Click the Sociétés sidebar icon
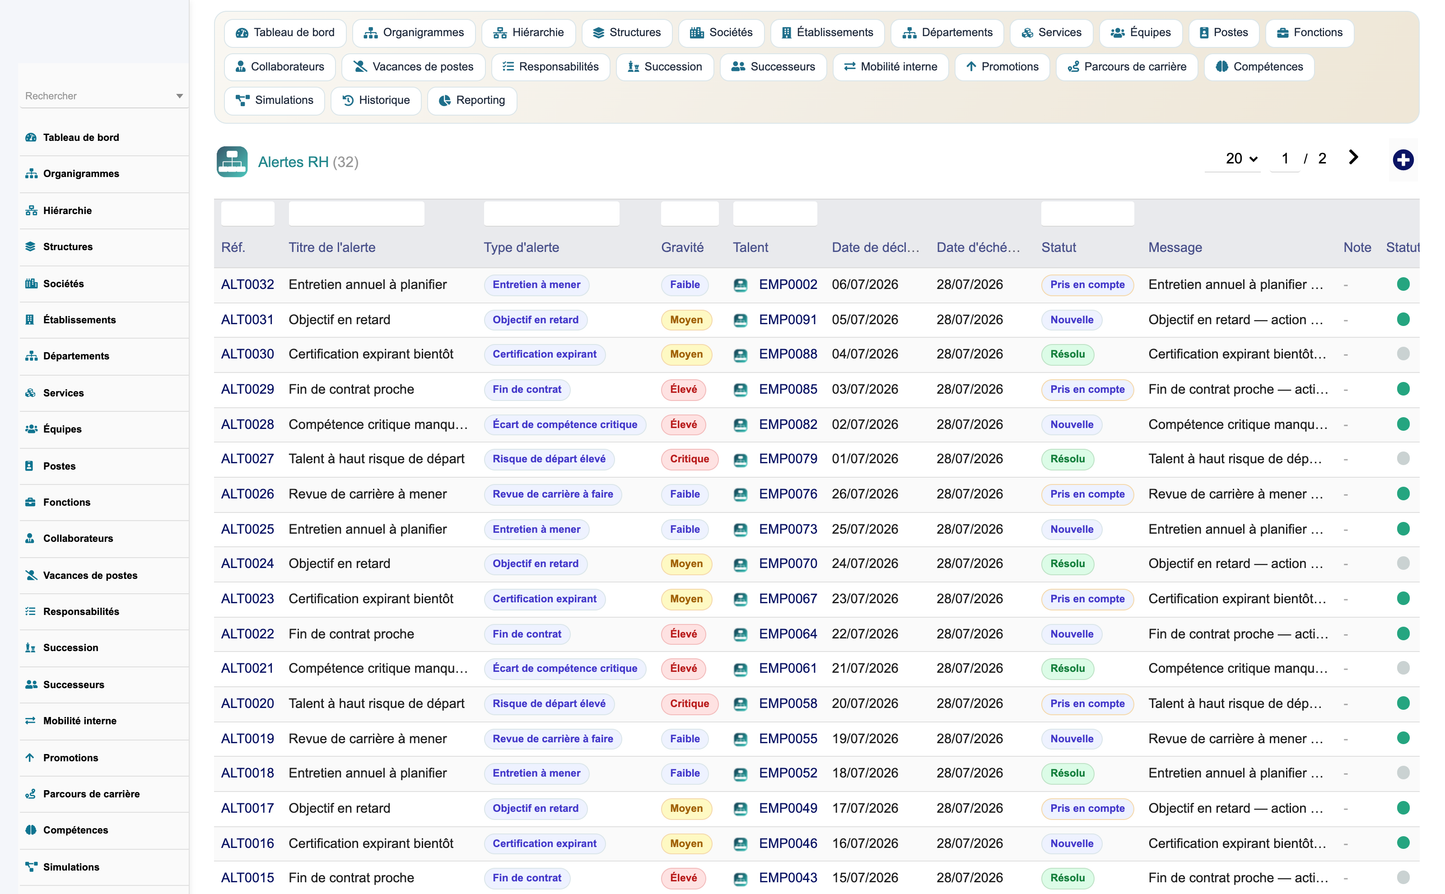 click(31, 284)
